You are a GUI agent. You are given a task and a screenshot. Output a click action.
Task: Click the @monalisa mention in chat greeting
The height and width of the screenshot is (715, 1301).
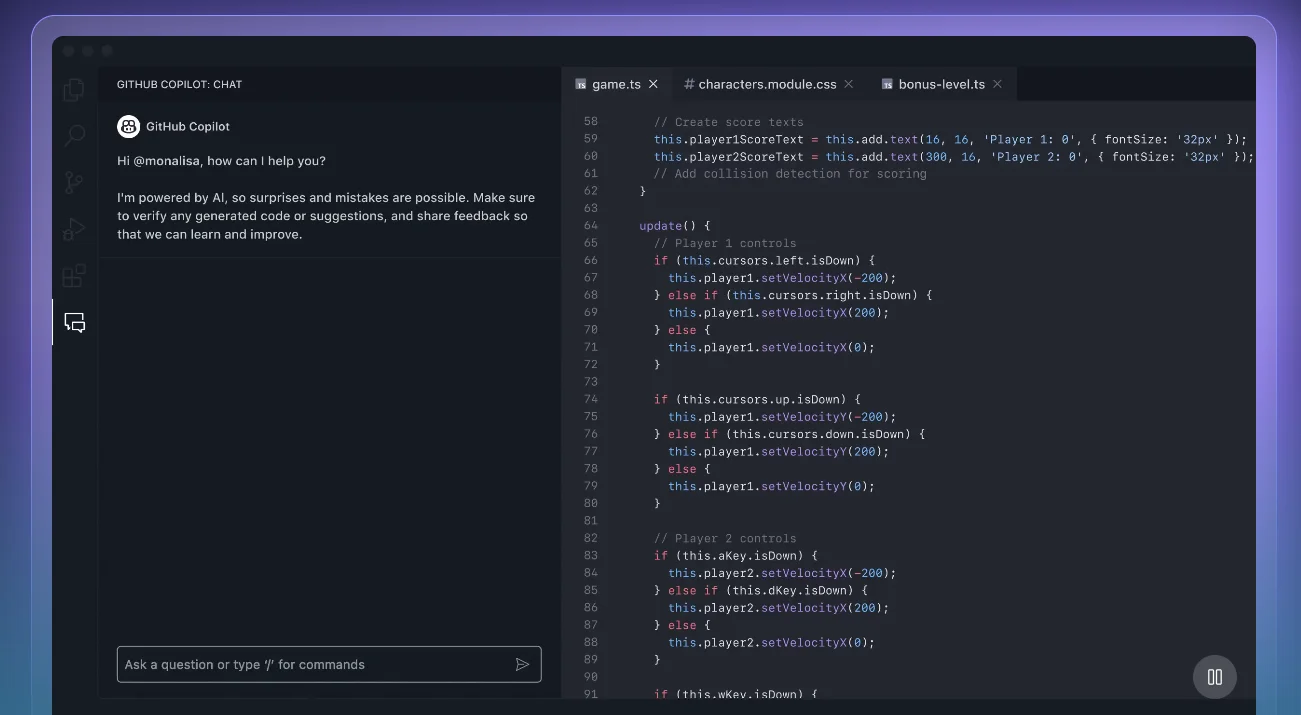[x=166, y=161]
